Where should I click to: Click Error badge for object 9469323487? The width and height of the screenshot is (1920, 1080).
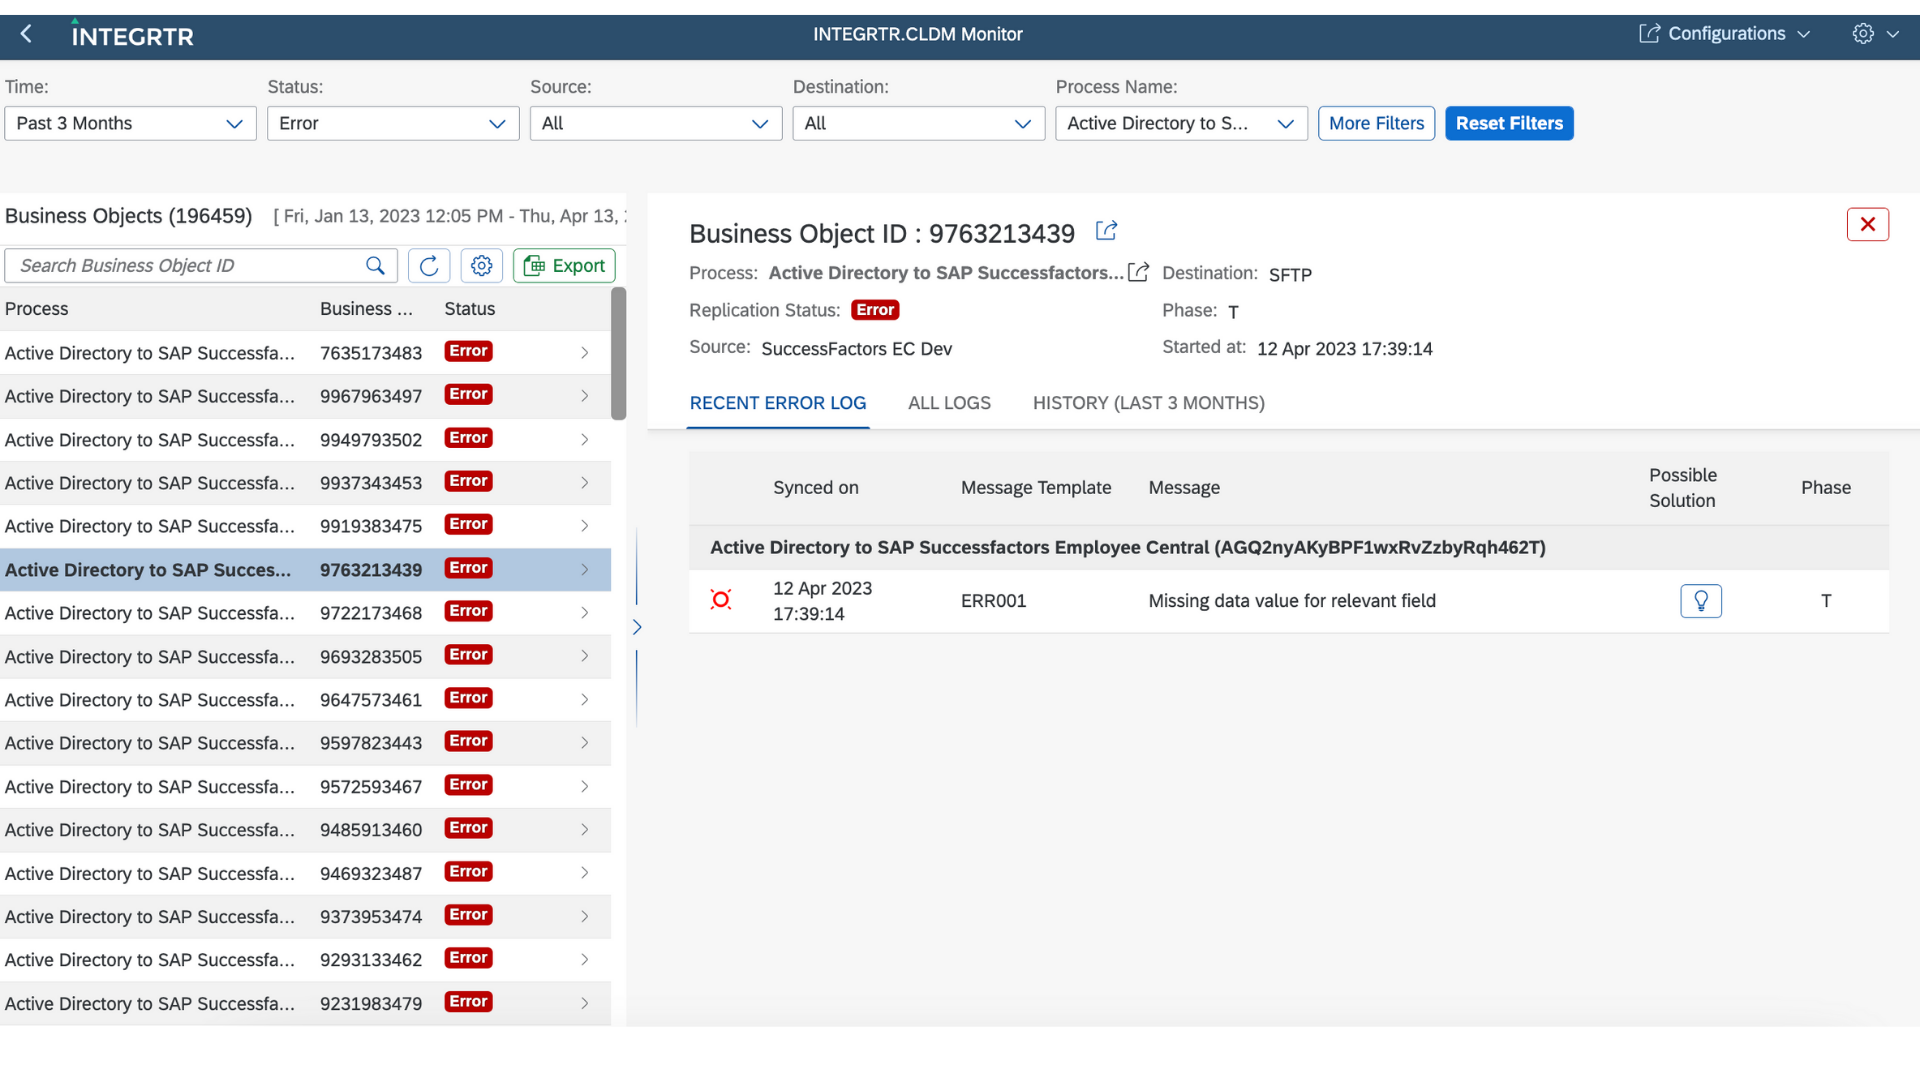468,872
